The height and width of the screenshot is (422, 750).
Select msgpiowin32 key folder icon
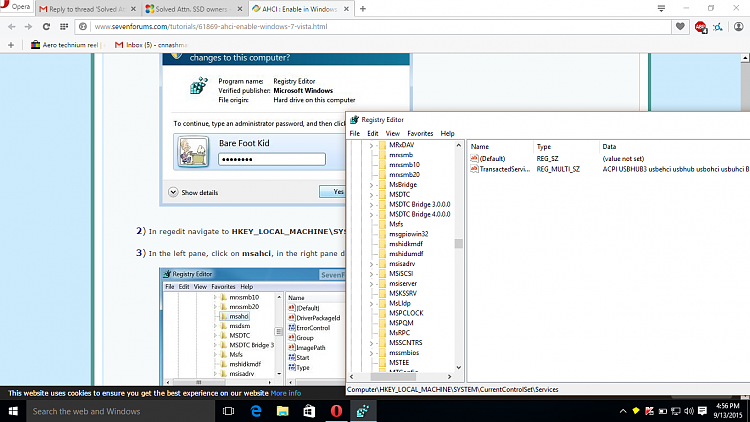[382, 234]
